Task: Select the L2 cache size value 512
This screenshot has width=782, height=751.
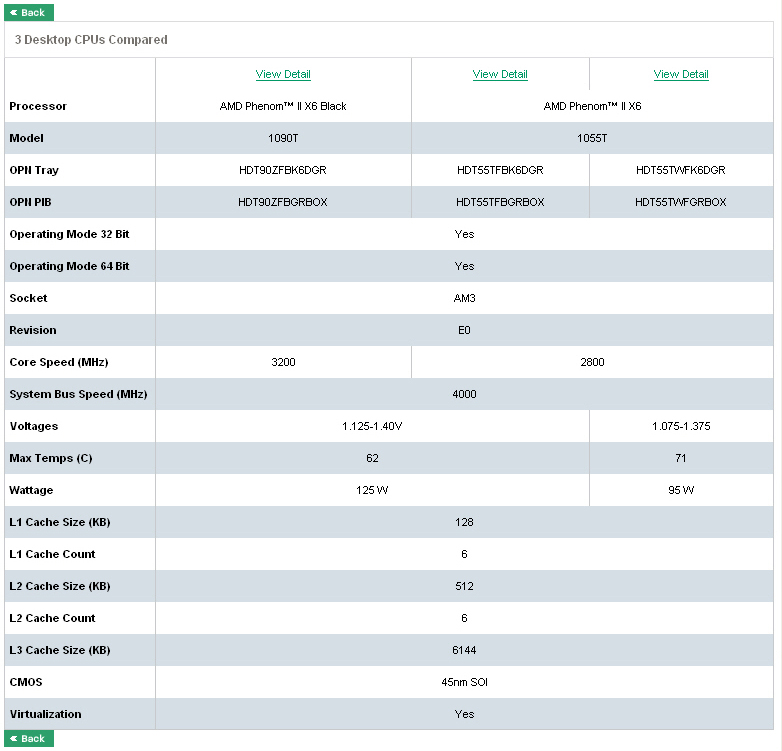Action: (464, 586)
